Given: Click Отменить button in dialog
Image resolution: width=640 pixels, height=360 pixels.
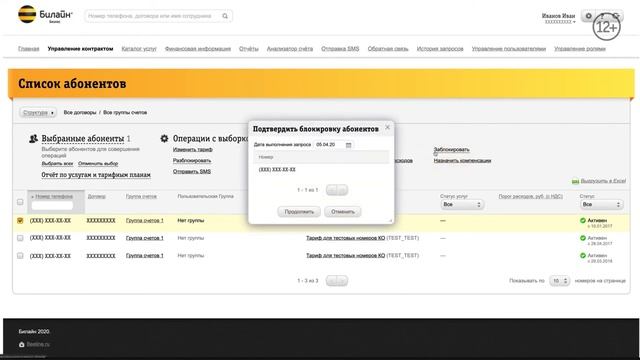Looking at the screenshot, I should (x=343, y=212).
